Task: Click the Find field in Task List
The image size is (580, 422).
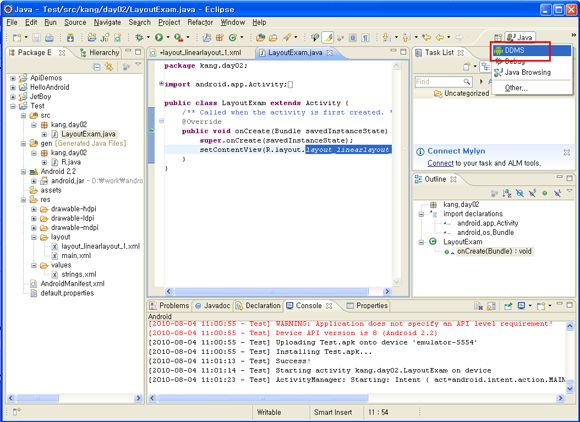Action: 444,82
